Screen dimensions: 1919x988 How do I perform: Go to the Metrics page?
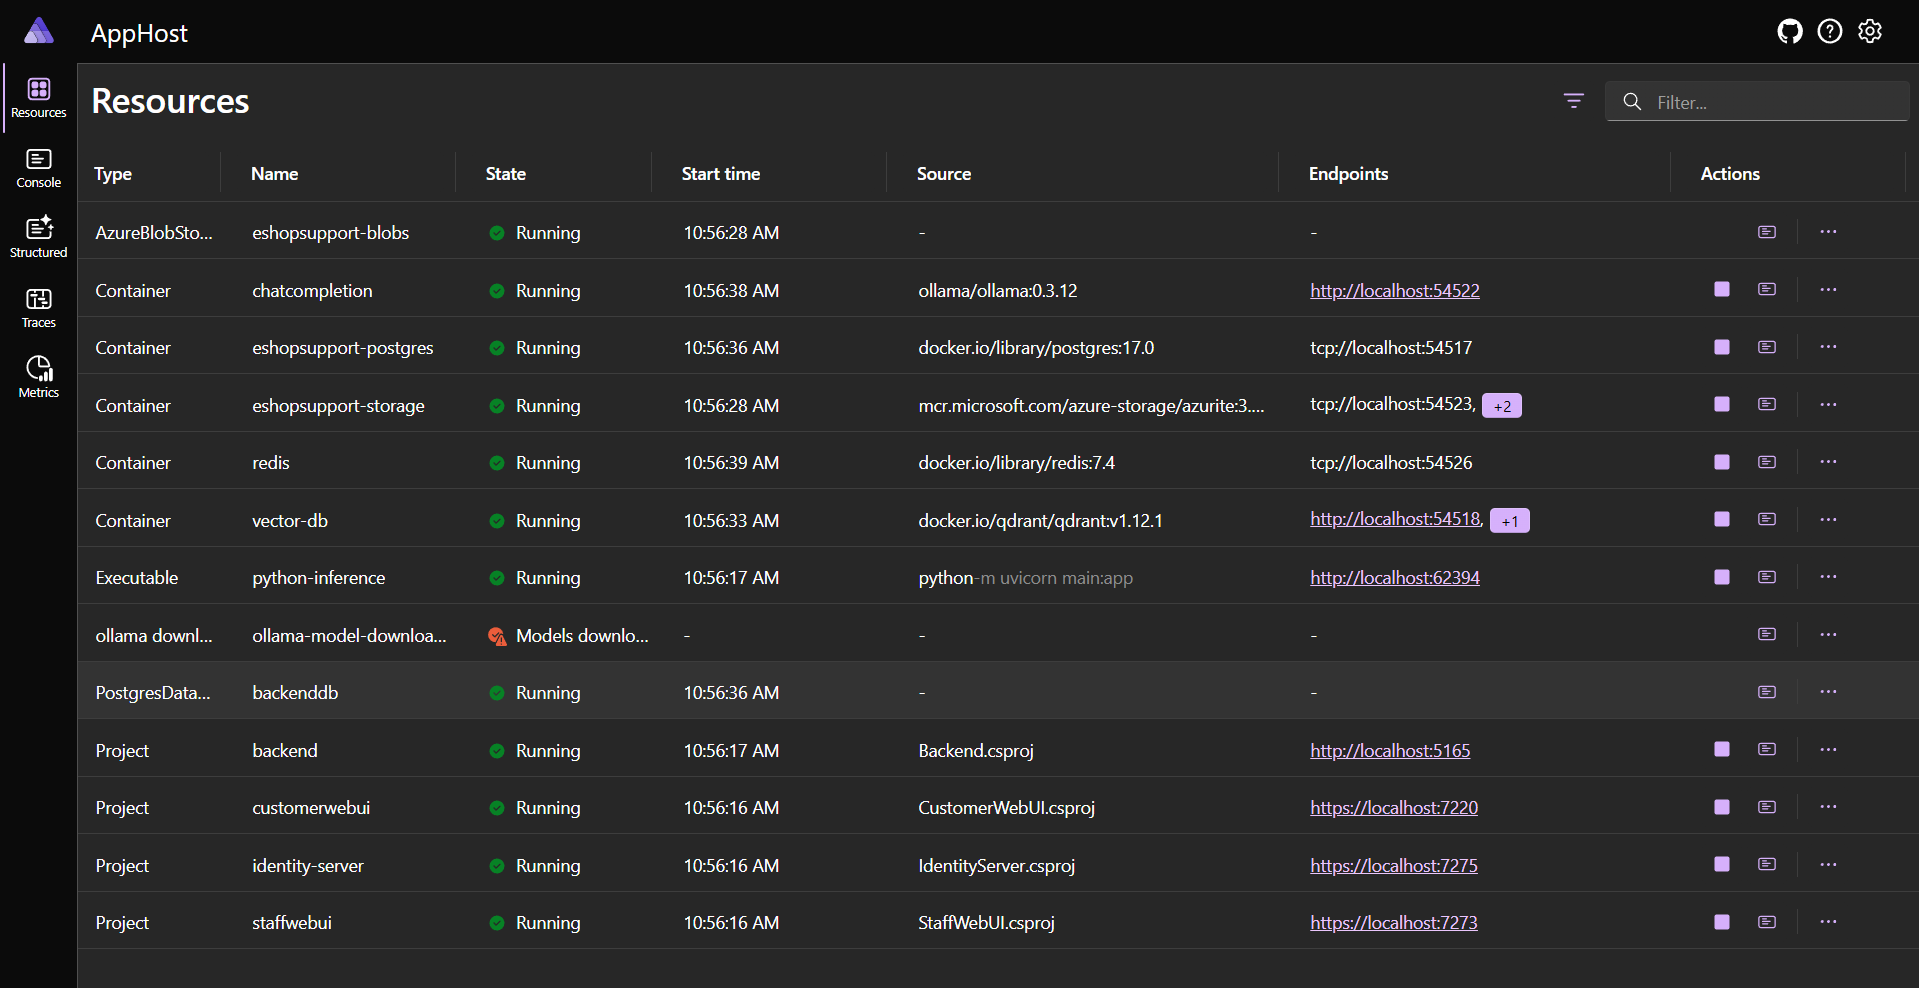[39, 379]
